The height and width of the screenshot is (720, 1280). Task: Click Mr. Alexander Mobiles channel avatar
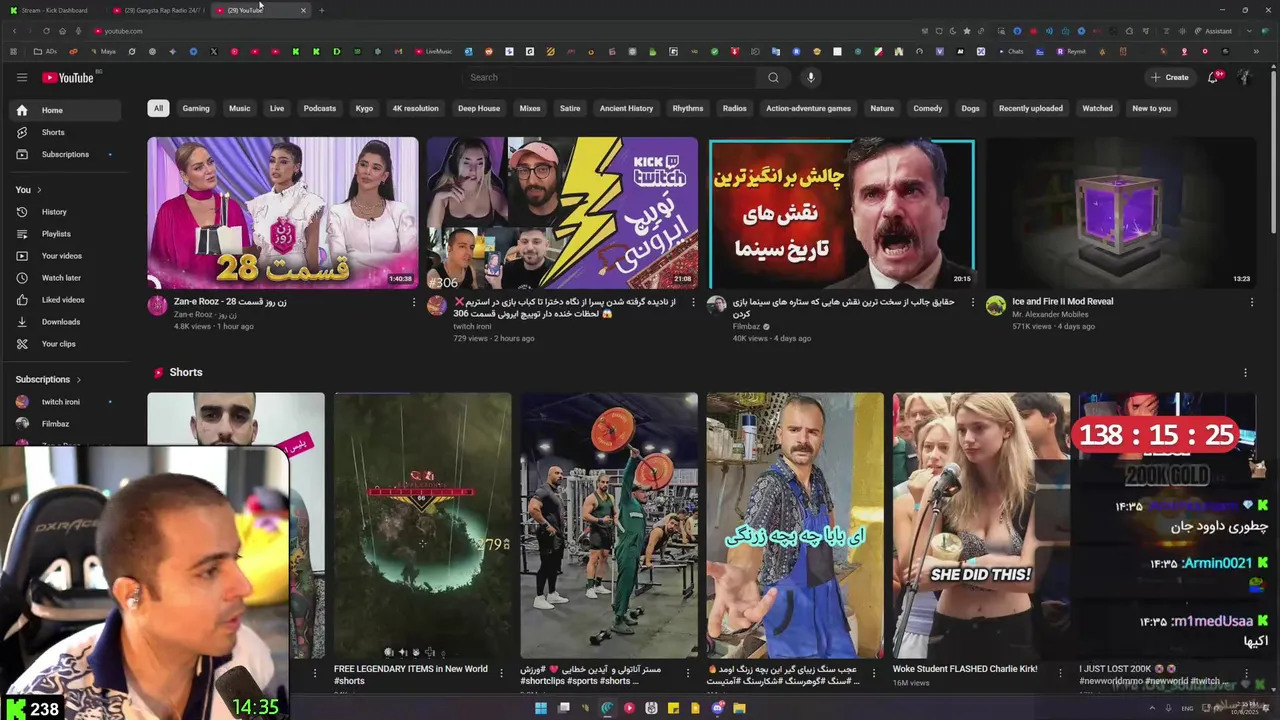[995, 306]
